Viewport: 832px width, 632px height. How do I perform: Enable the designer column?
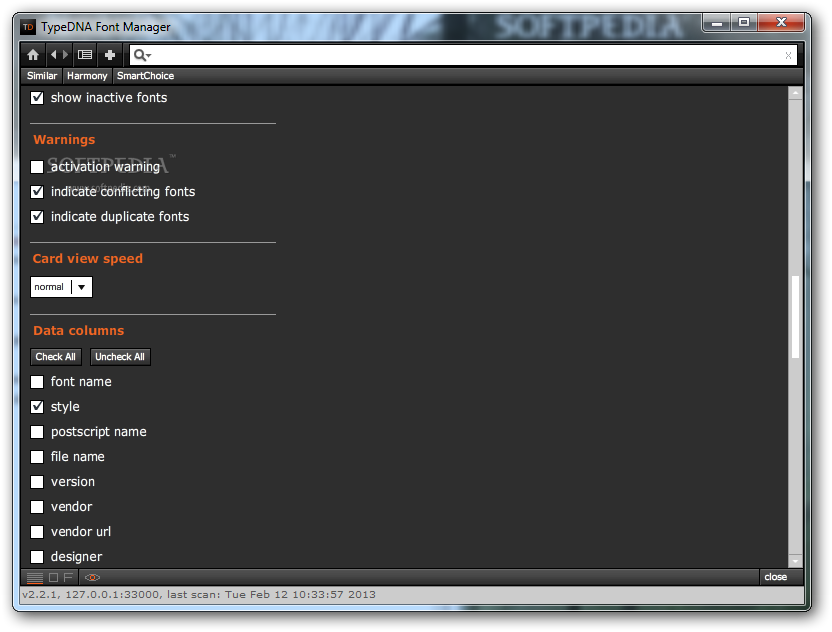37,557
